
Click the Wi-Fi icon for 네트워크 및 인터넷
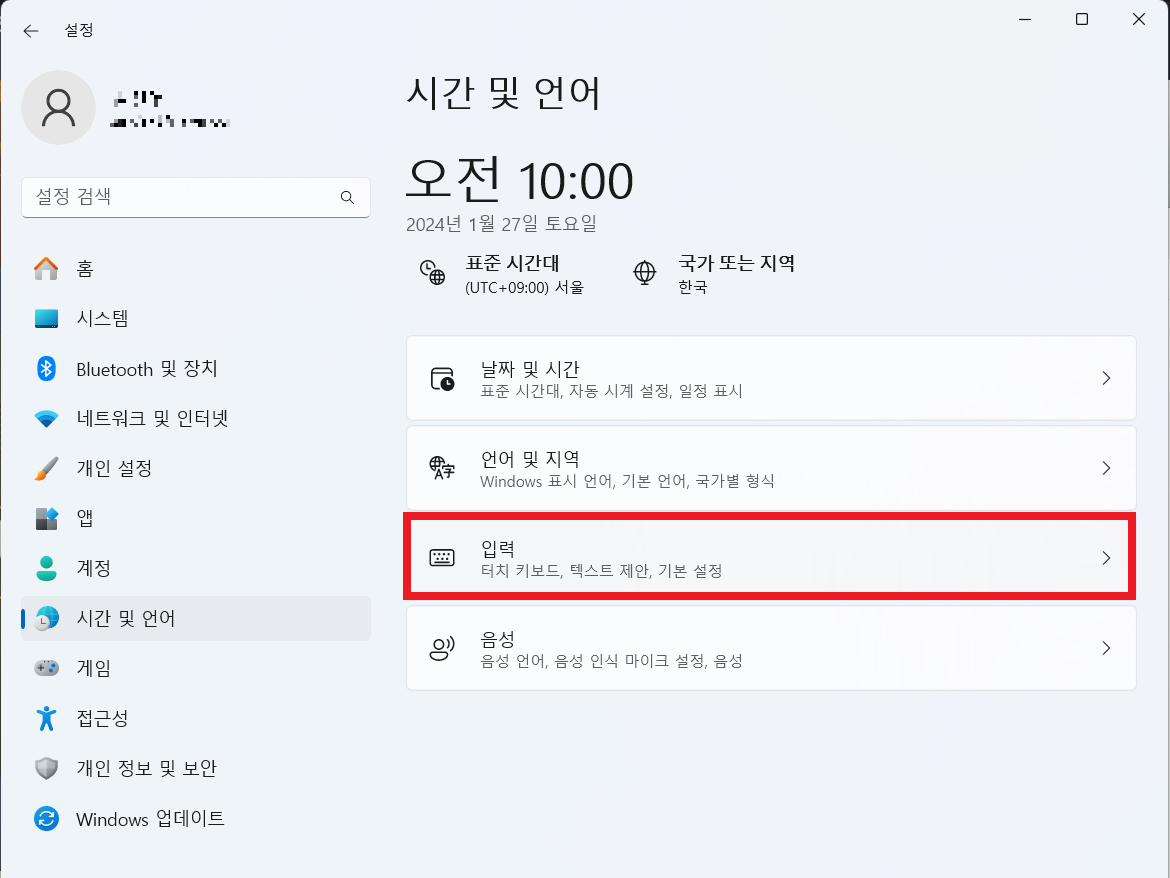[46, 418]
